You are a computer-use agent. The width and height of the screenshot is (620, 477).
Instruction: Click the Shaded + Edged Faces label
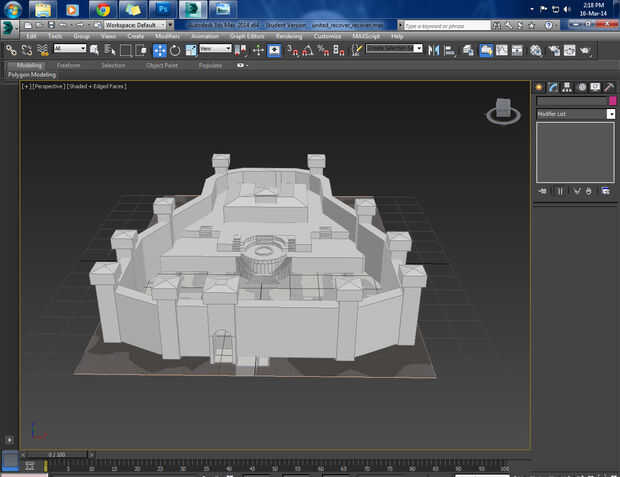coord(97,87)
